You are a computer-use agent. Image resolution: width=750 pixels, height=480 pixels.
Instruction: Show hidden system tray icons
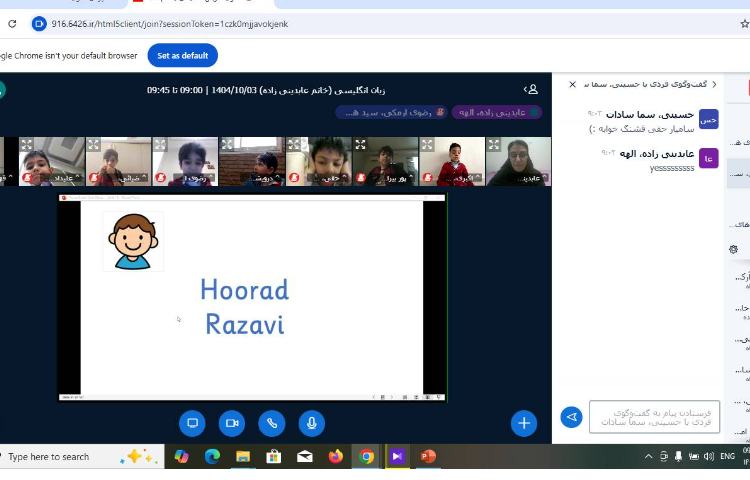coord(648,457)
